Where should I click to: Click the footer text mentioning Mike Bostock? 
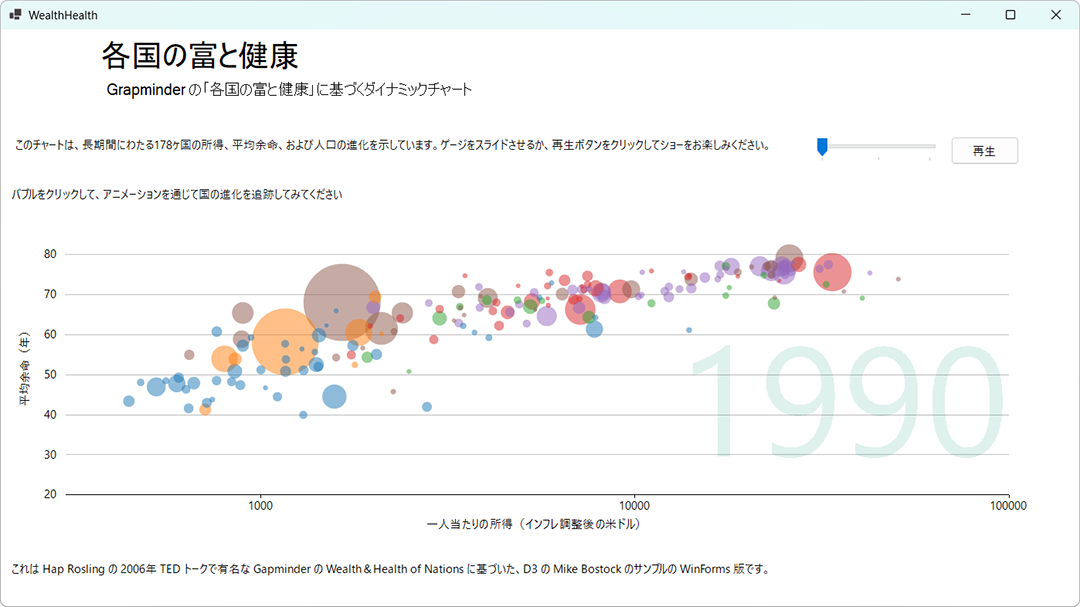391,569
